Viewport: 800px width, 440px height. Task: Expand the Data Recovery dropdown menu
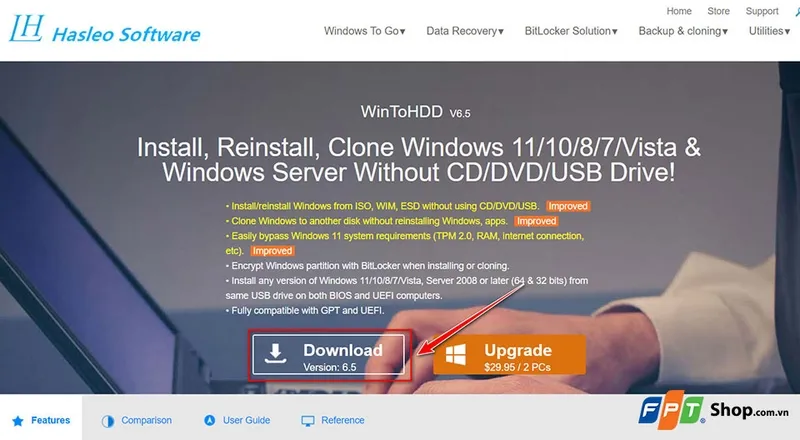[465, 31]
